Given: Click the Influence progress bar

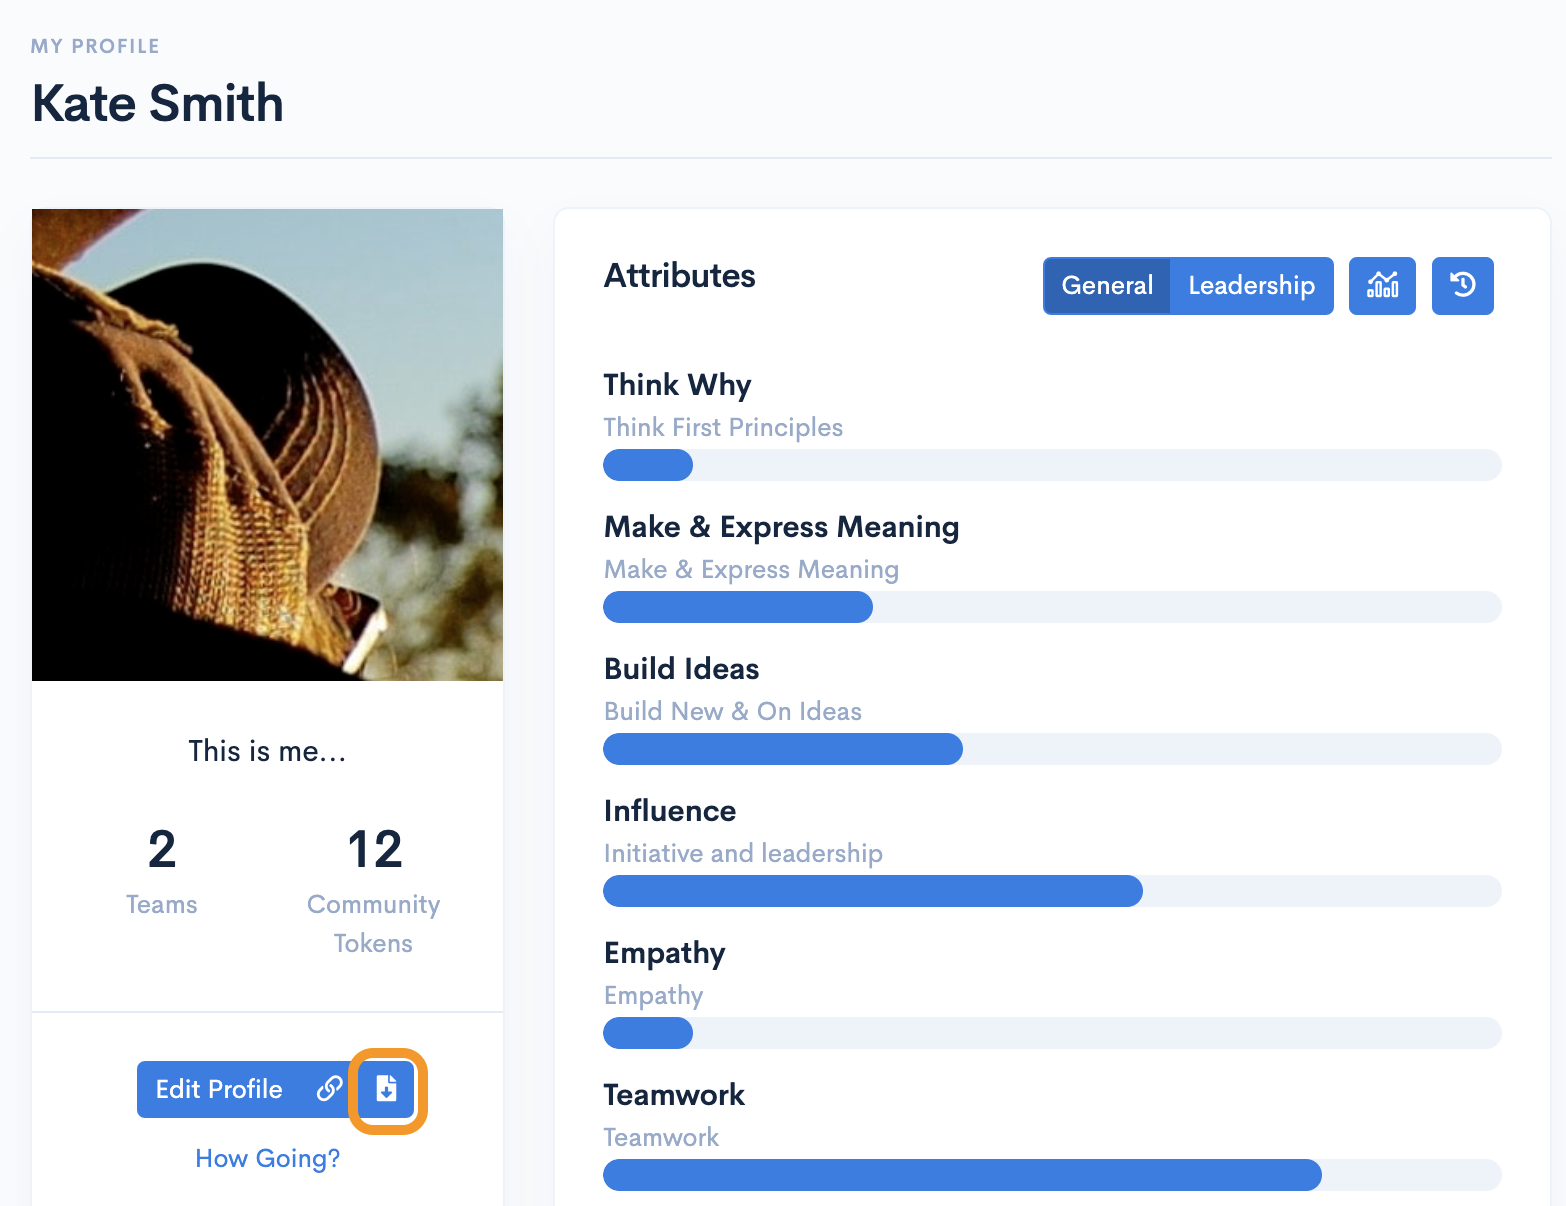Looking at the screenshot, I should (x=1051, y=891).
